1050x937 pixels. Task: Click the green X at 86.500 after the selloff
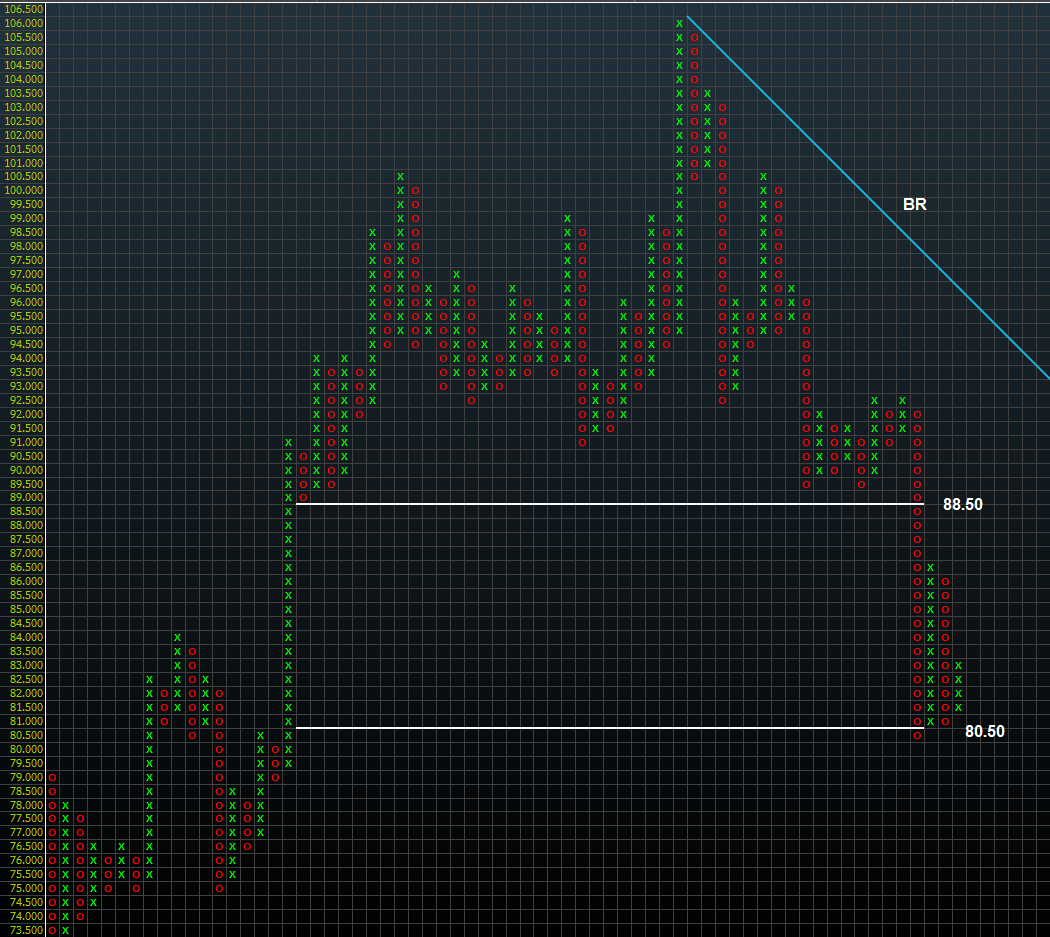(931, 567)
